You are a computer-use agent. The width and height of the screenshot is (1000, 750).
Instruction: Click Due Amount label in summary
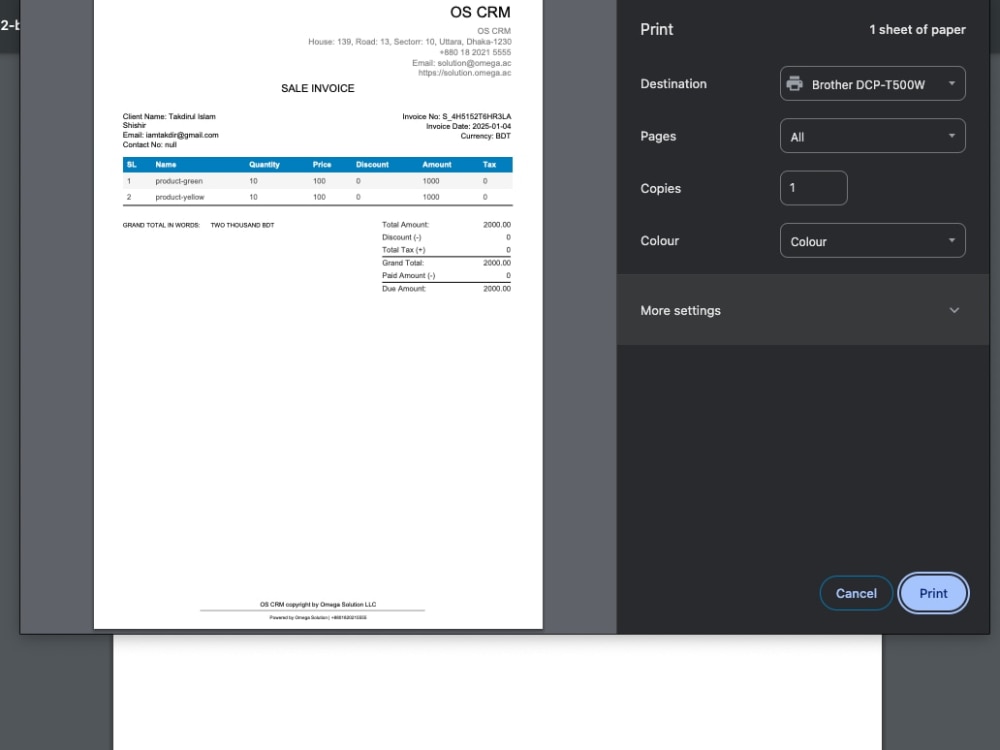pyautogui.click(x=404, y=289)
